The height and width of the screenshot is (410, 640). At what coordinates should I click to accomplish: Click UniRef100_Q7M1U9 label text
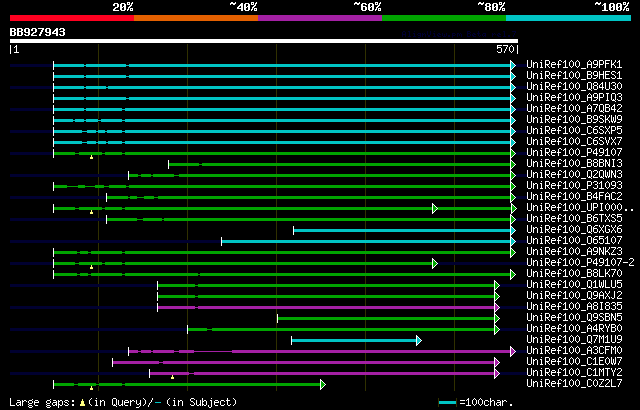[574, 340]
